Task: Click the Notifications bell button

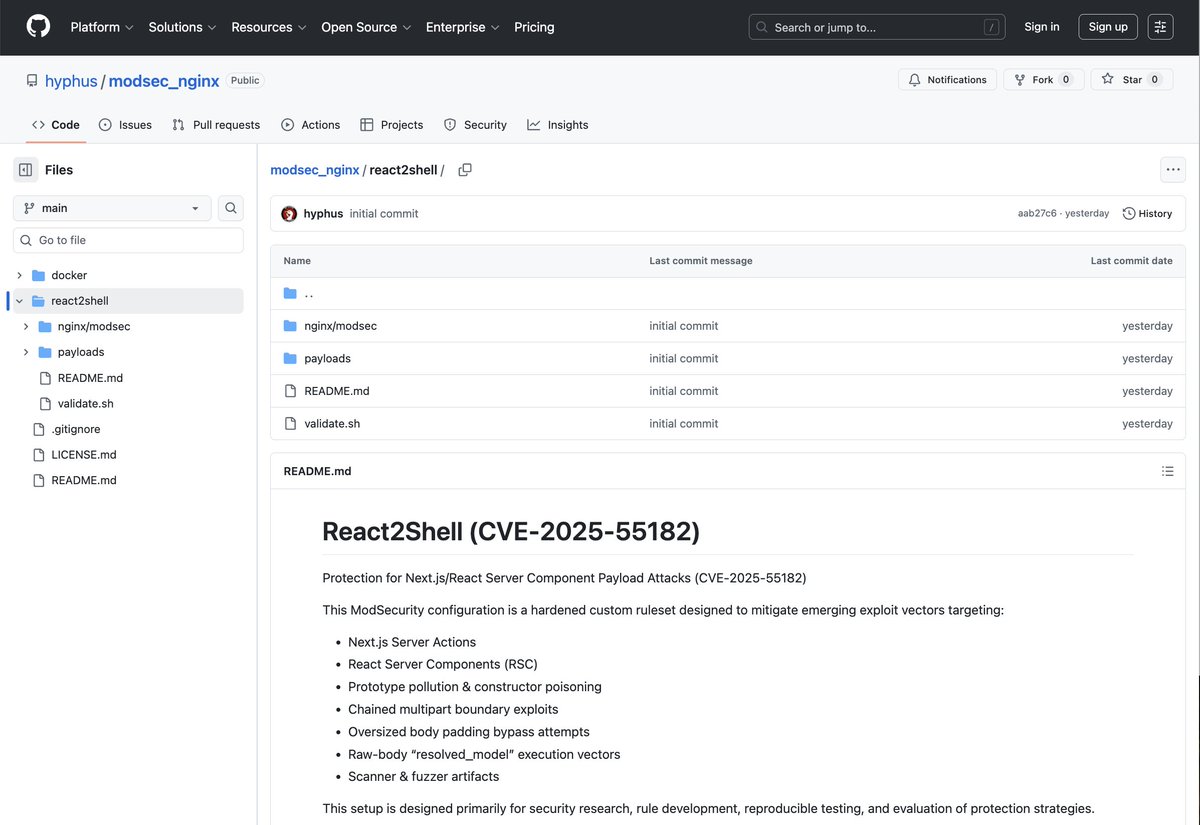Action: pyautogui.click(x=946, y=79)
